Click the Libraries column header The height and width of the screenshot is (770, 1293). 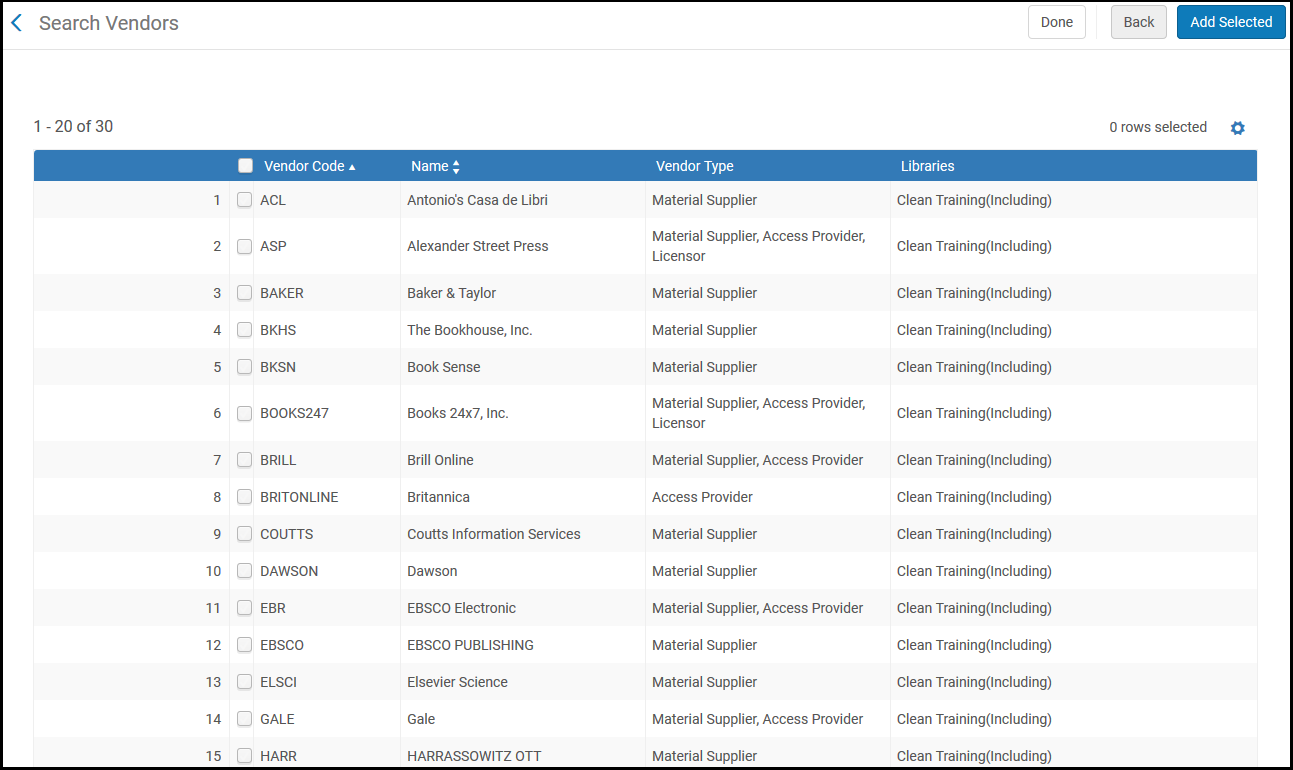point(928,166)
